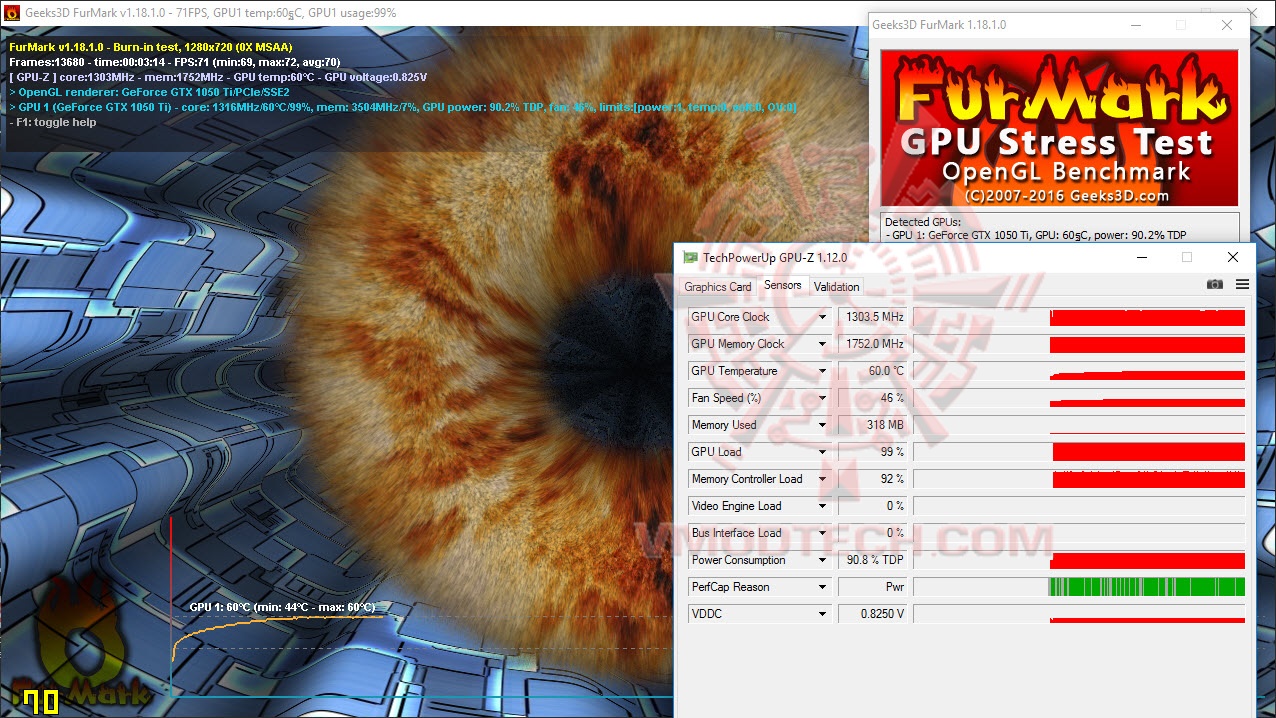Click the GPU 1 temperature graph label
Image resolution: width=1276 pixels, height=718 pixels.
282,607
